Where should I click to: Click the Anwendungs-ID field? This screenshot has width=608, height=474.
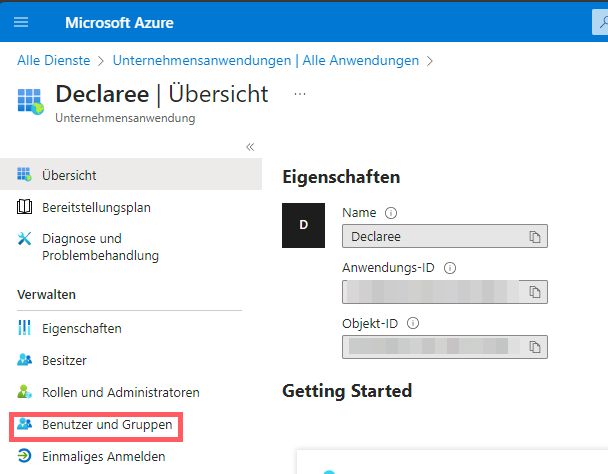[445, 292]
